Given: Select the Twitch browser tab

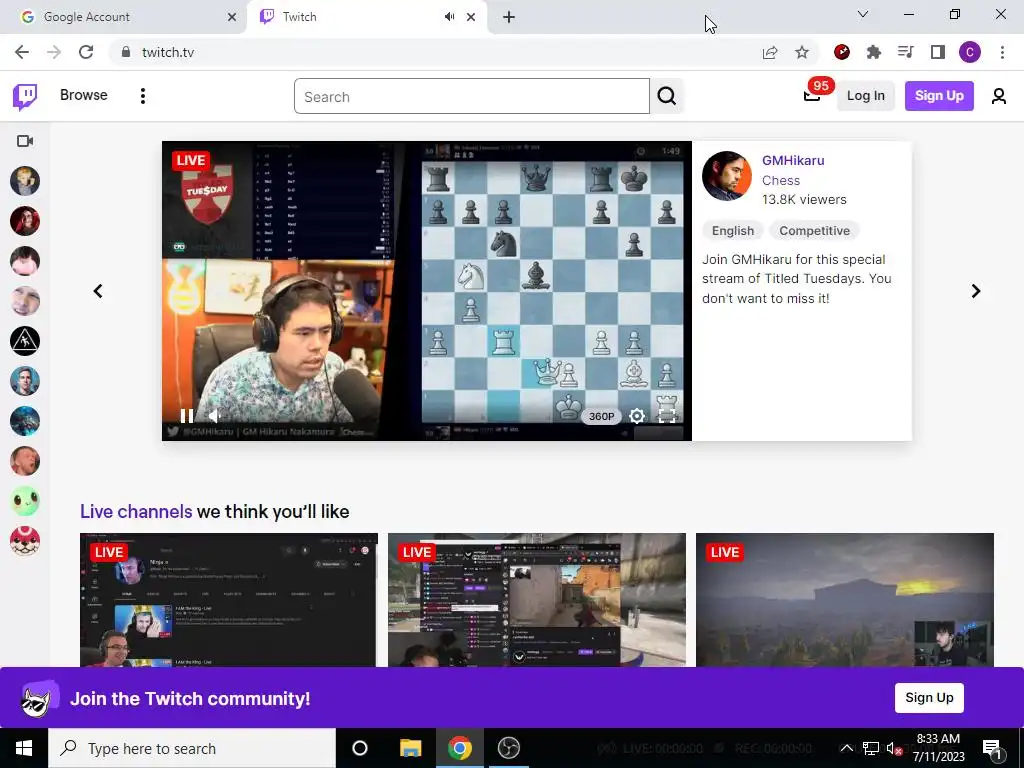Looking at the screenshot, I should point(353,17).
